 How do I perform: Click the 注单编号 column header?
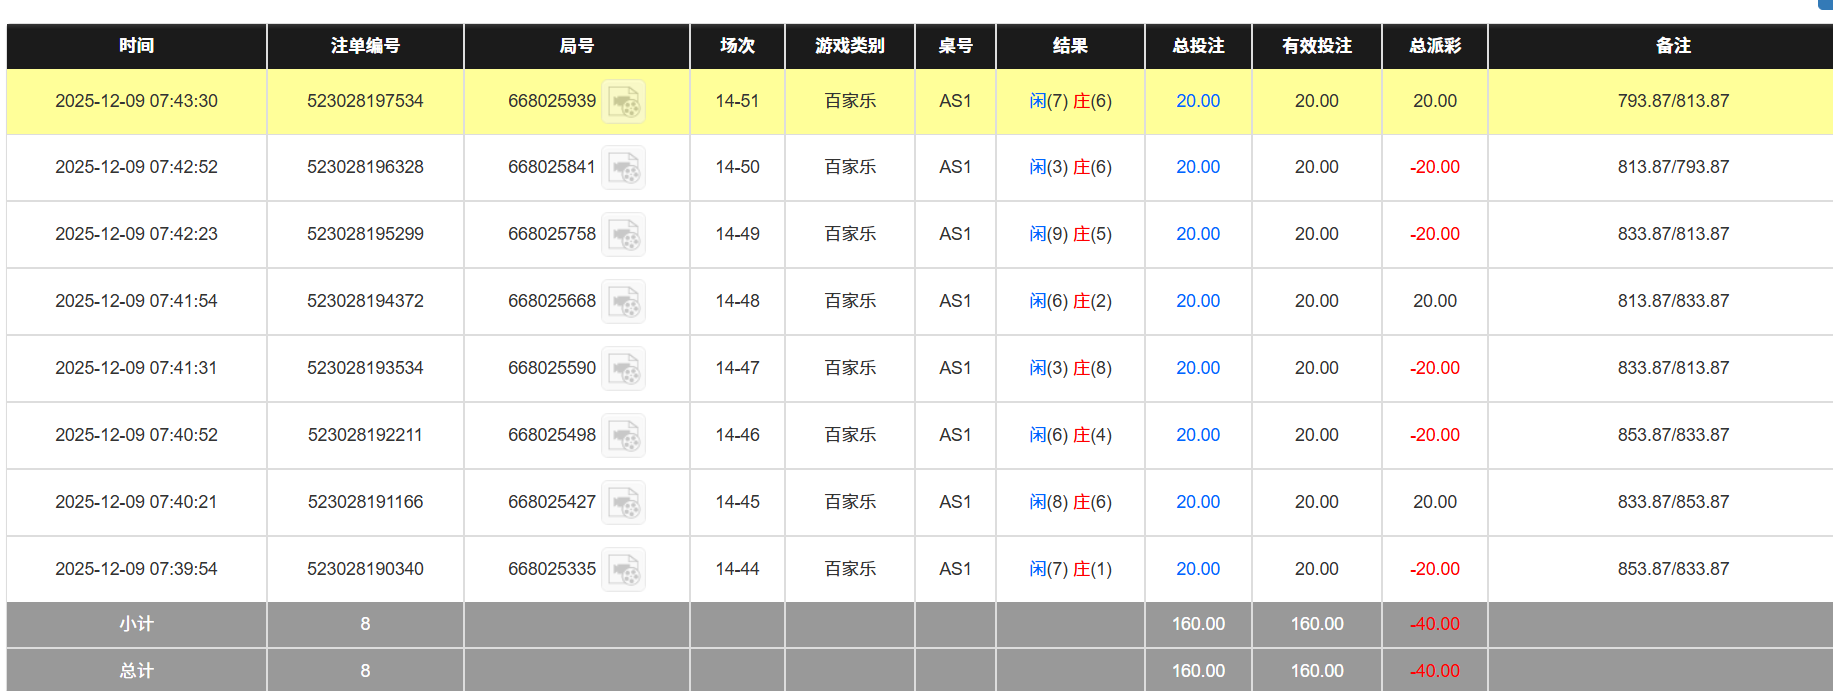364,46
